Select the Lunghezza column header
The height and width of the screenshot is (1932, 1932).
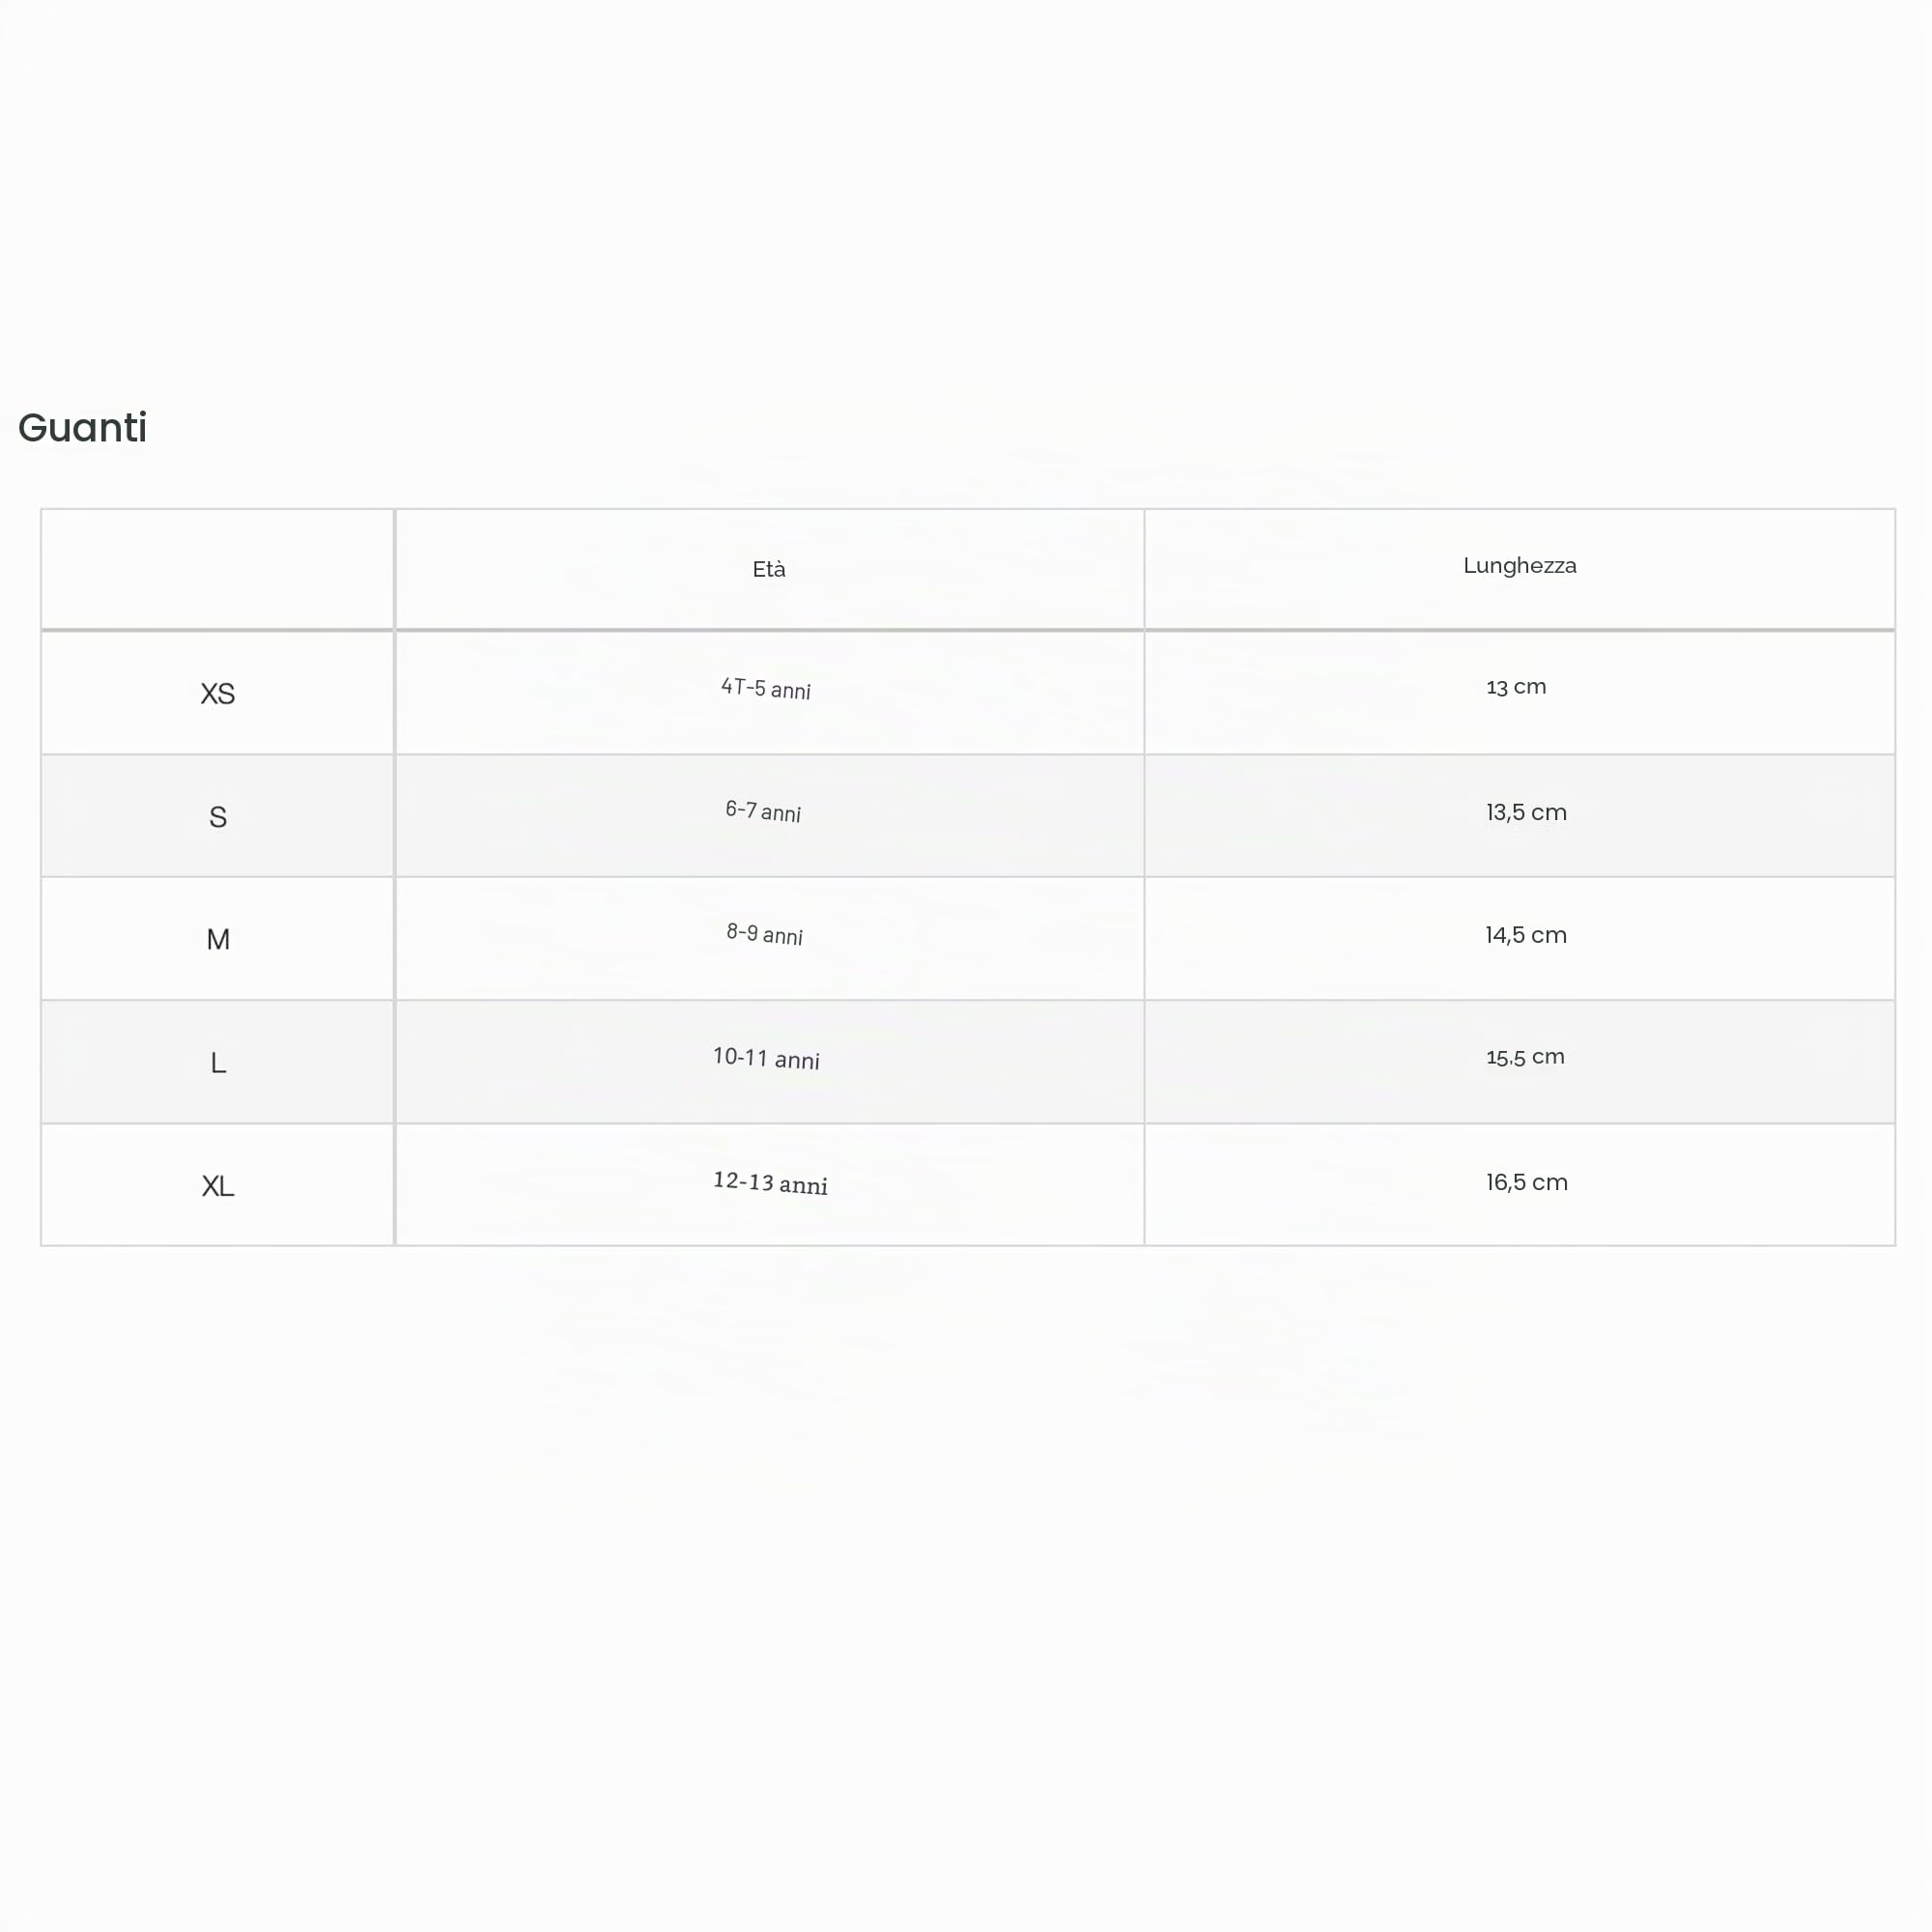(x=1519, y=566)
